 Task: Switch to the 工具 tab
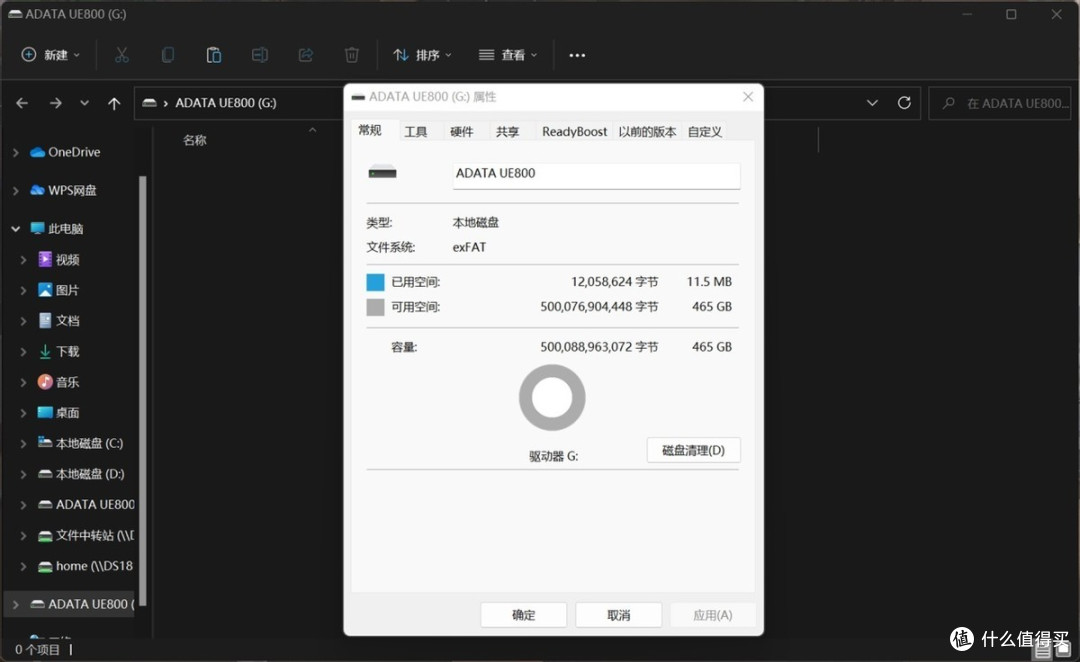pyautogui.click(x=415, y=132)
